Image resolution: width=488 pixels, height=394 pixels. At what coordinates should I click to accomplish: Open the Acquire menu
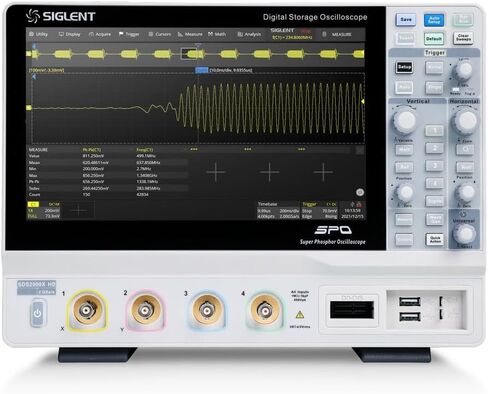100,34
